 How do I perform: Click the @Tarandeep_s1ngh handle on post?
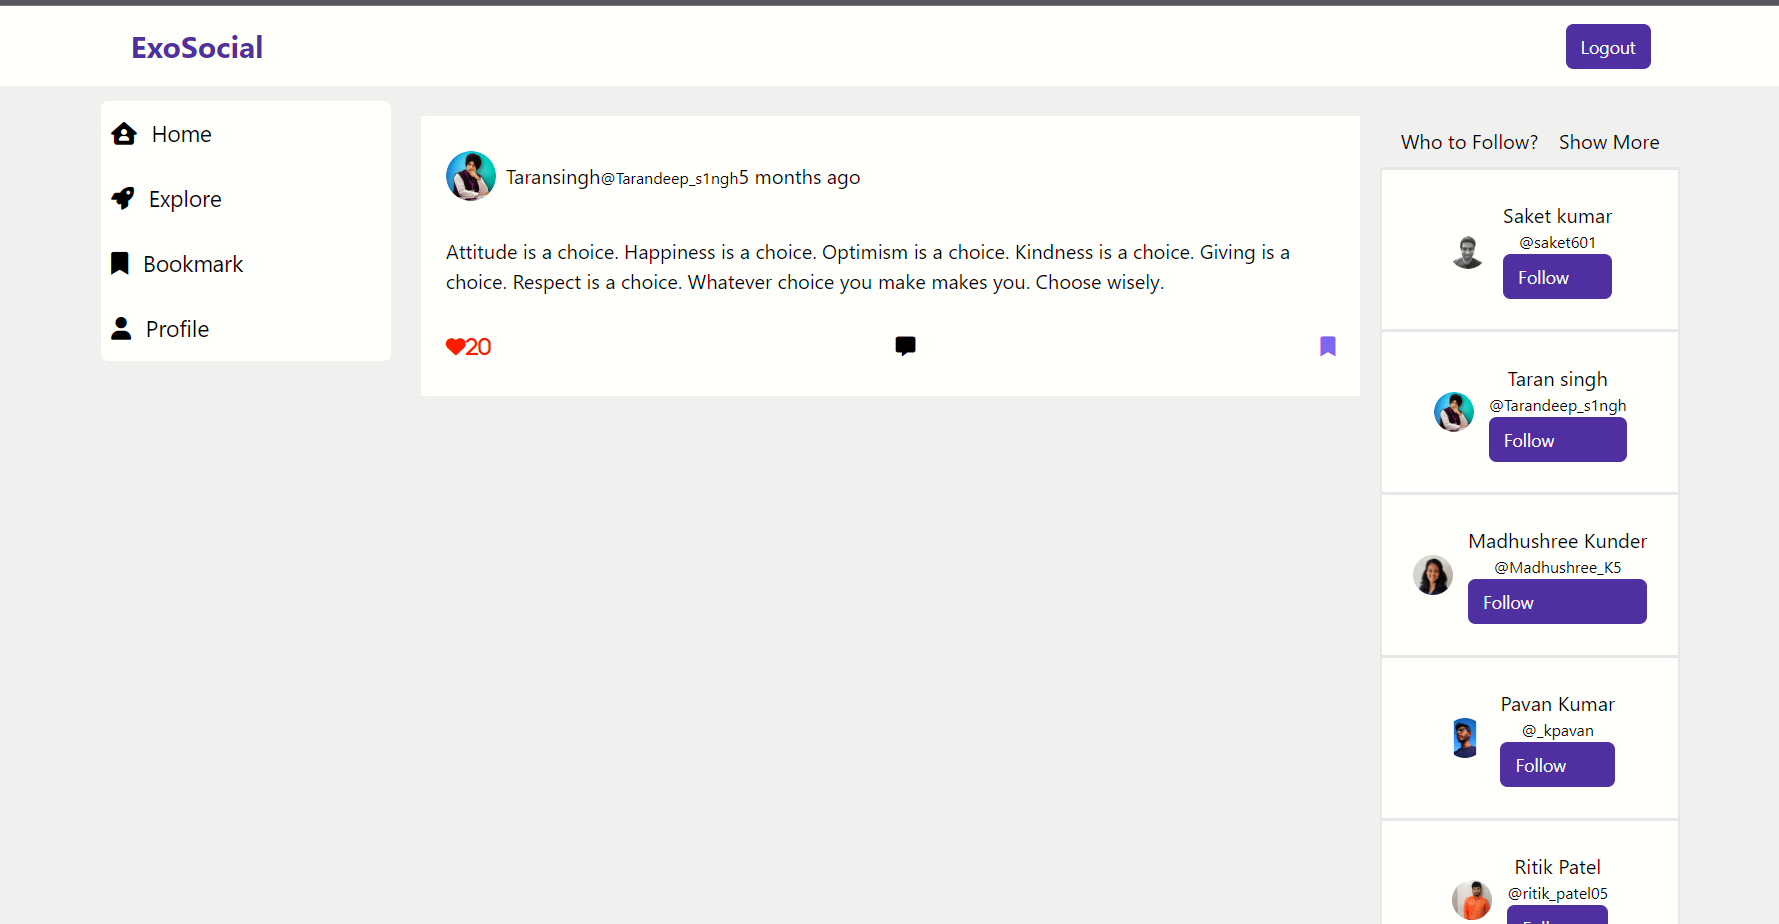tap(670, 179)
